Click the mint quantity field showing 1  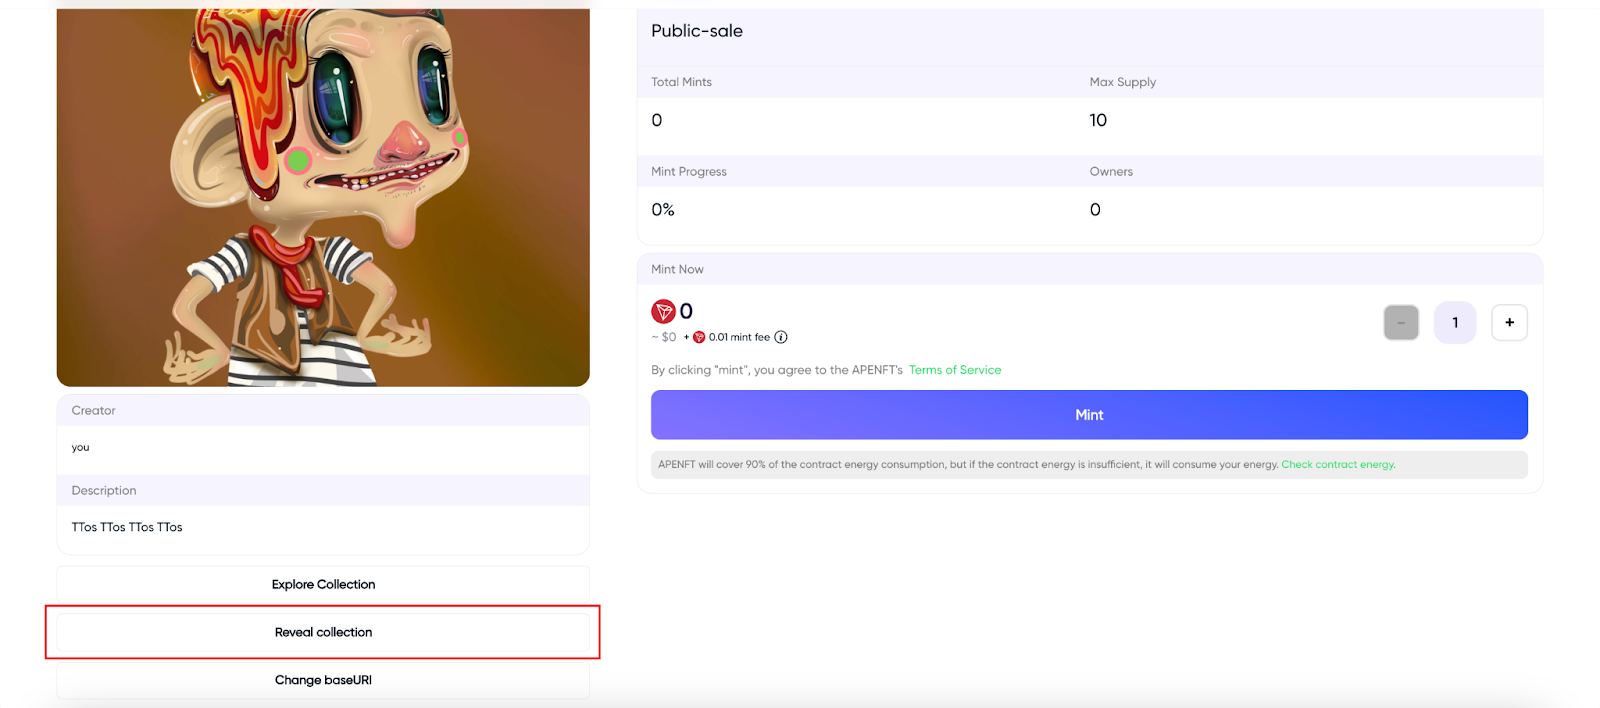1455,322
